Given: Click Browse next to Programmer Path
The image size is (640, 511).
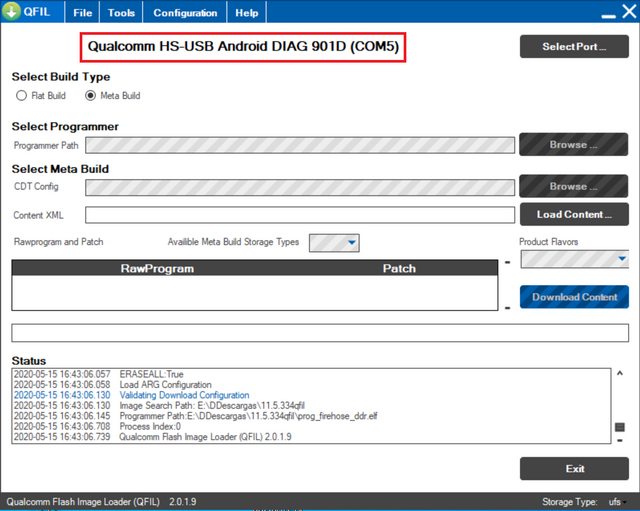Looking at the screenshot, I should tap(573, 144).
